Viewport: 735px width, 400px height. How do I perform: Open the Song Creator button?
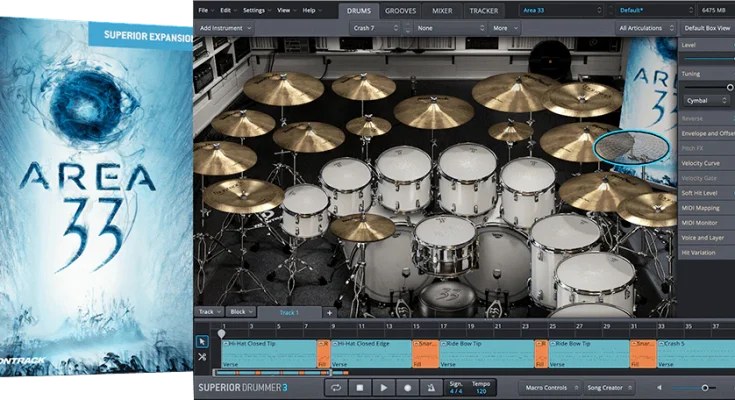603,387
